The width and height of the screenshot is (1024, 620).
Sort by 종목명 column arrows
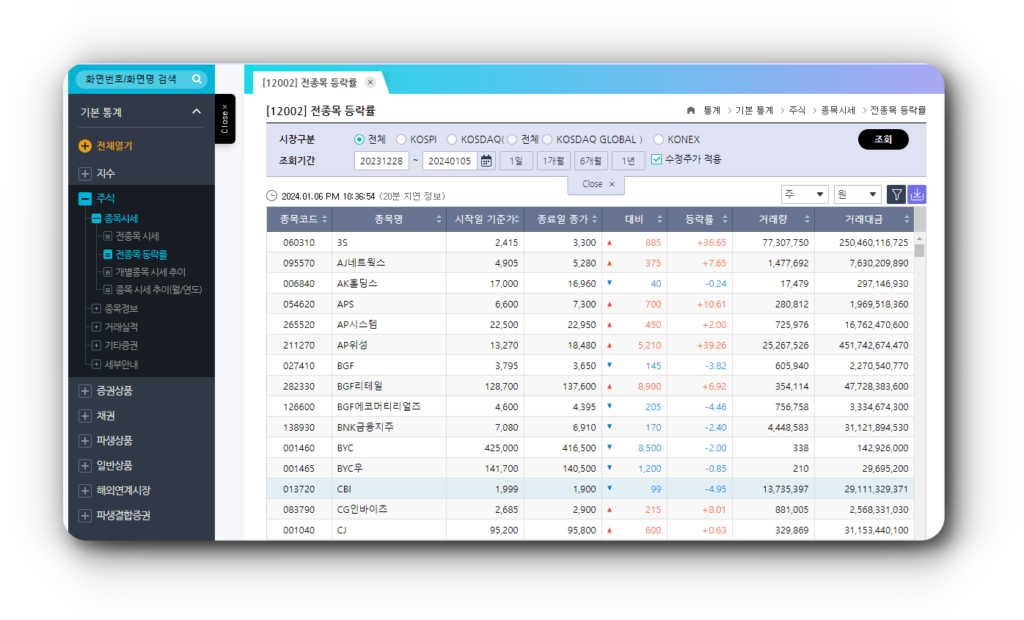439,220
